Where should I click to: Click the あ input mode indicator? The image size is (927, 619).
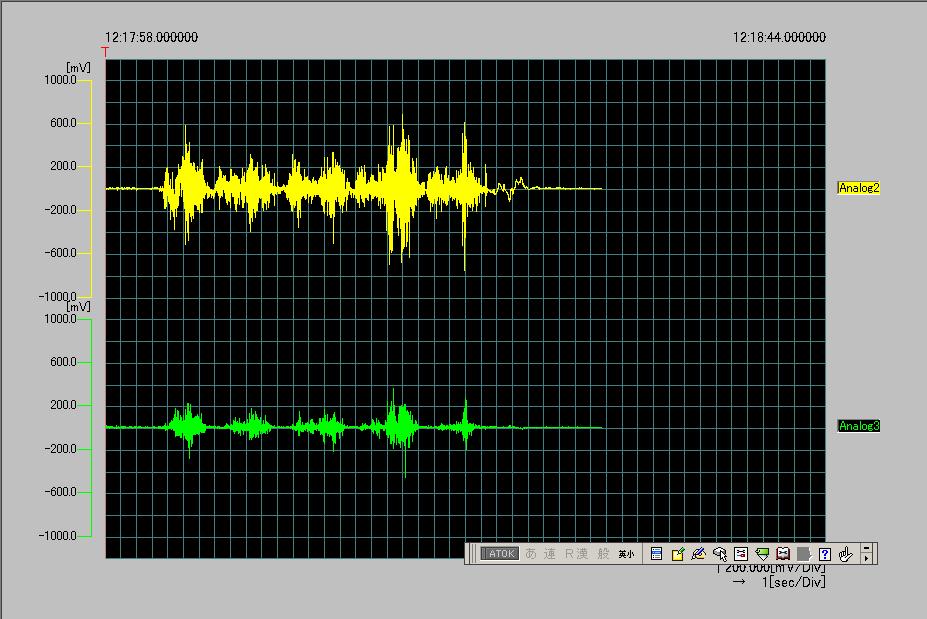point(531,554)
